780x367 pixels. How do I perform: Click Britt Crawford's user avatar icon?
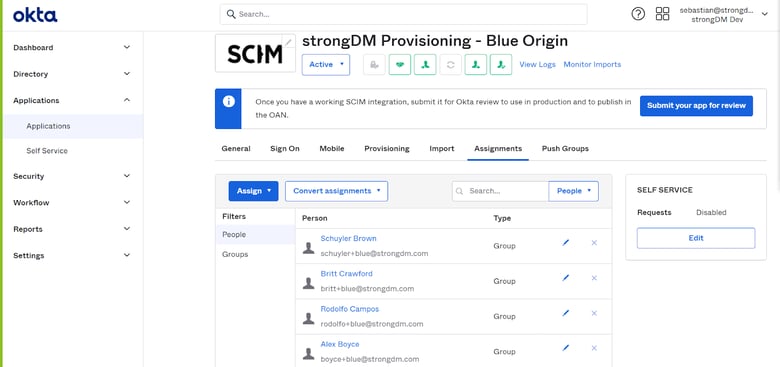[308, 283]
